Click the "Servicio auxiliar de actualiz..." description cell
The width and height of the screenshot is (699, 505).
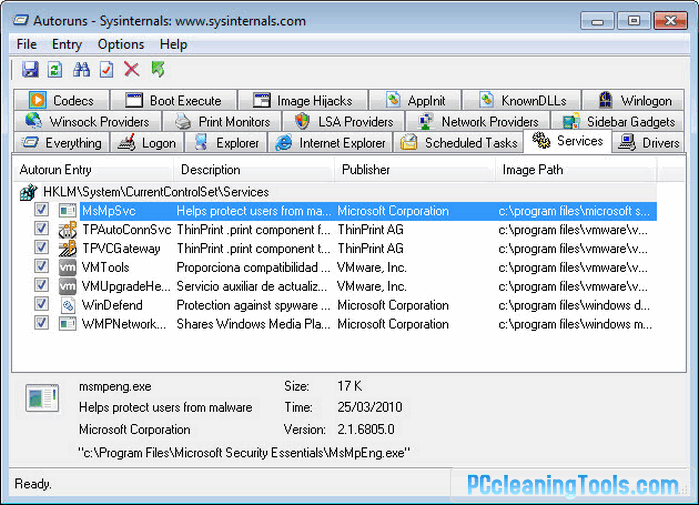[251, 286]
